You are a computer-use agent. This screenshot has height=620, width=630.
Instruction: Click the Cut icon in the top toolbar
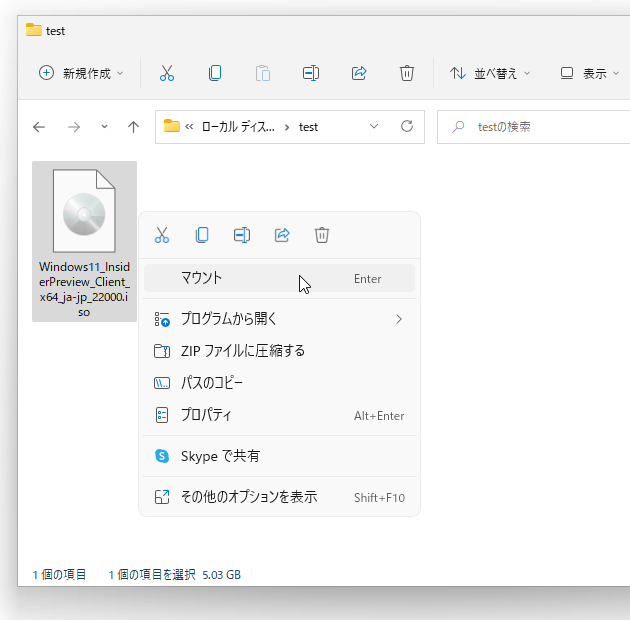pos(167,73)
